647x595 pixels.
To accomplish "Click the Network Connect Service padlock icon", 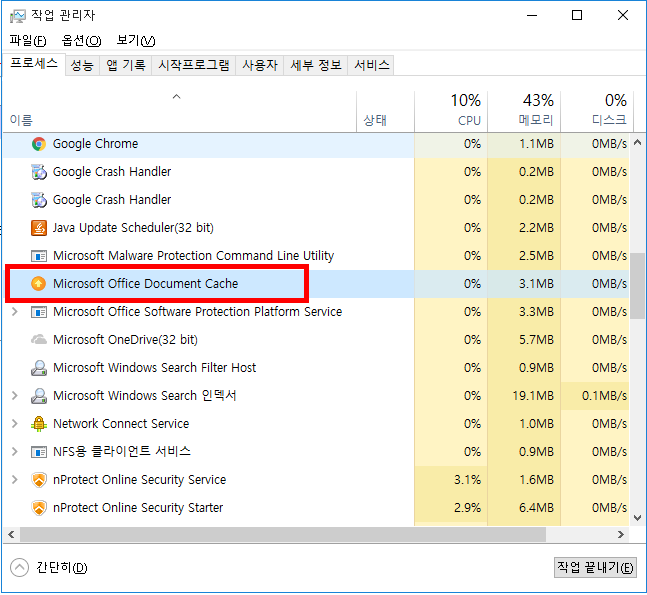I will click(39, 424).
